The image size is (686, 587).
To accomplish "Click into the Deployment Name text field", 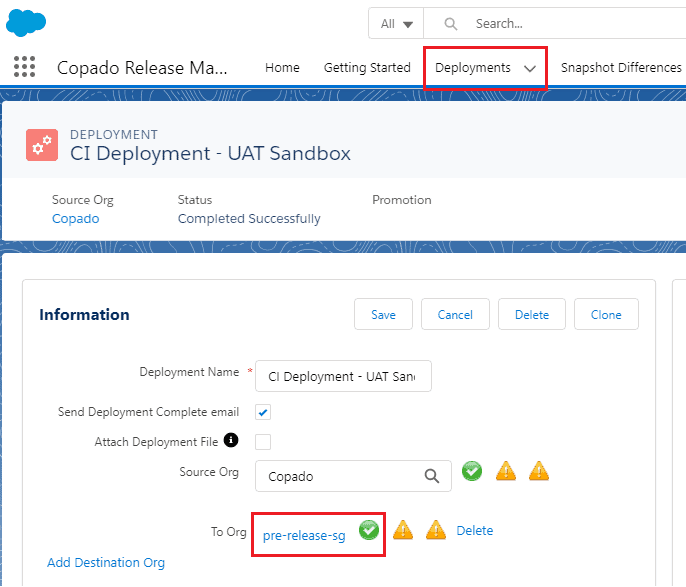I will click(343, 377).
